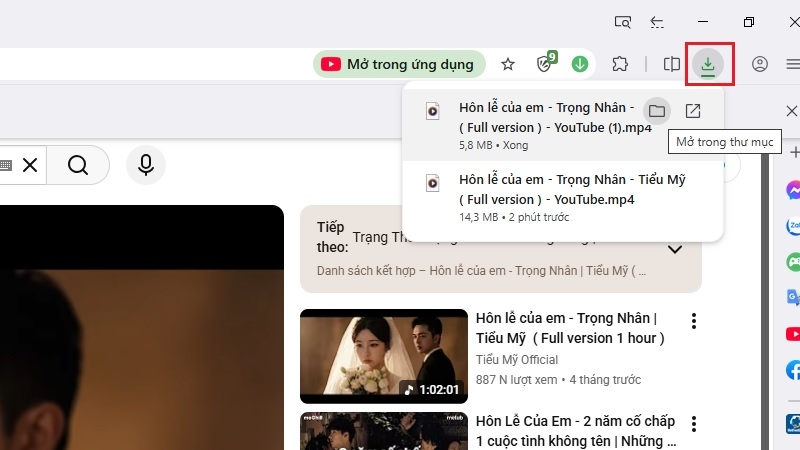Open Facebook shortcut in the sidebar

793,370
